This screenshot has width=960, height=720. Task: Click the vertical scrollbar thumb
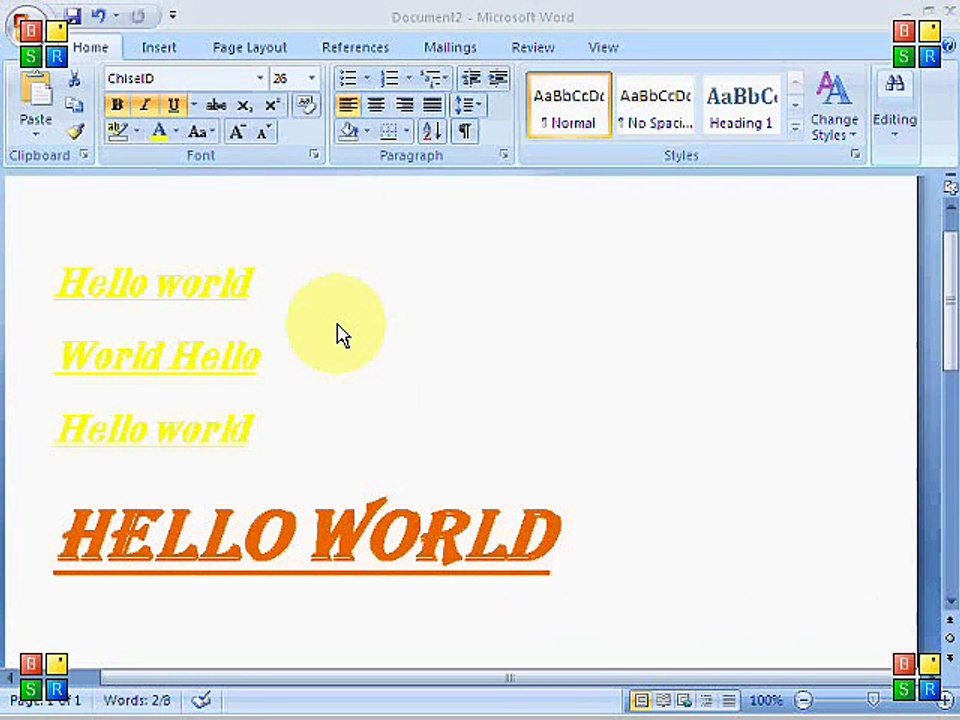pos(950,300)
